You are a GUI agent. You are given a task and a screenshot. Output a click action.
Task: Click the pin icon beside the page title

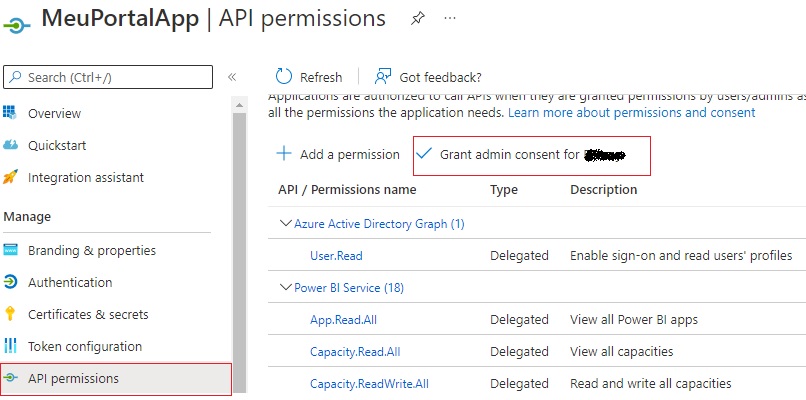tap(417, 19)
